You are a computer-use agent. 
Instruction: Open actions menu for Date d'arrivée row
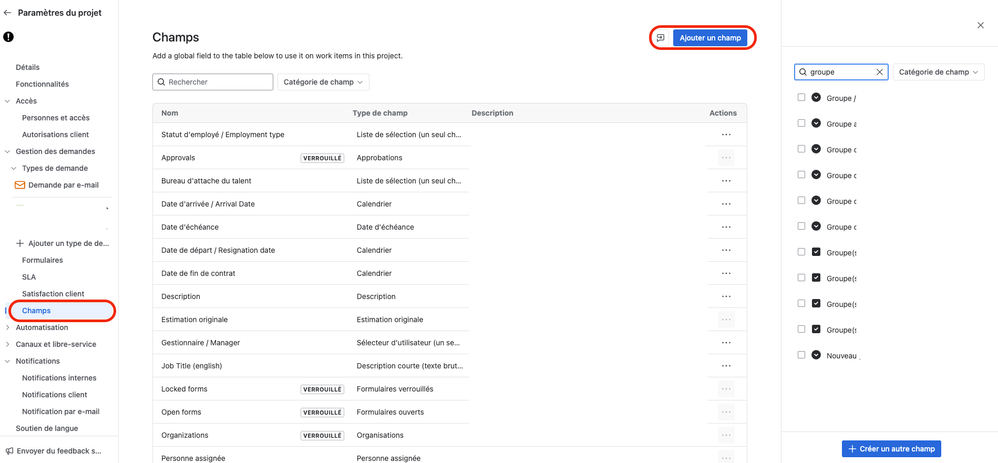[726, 204]
